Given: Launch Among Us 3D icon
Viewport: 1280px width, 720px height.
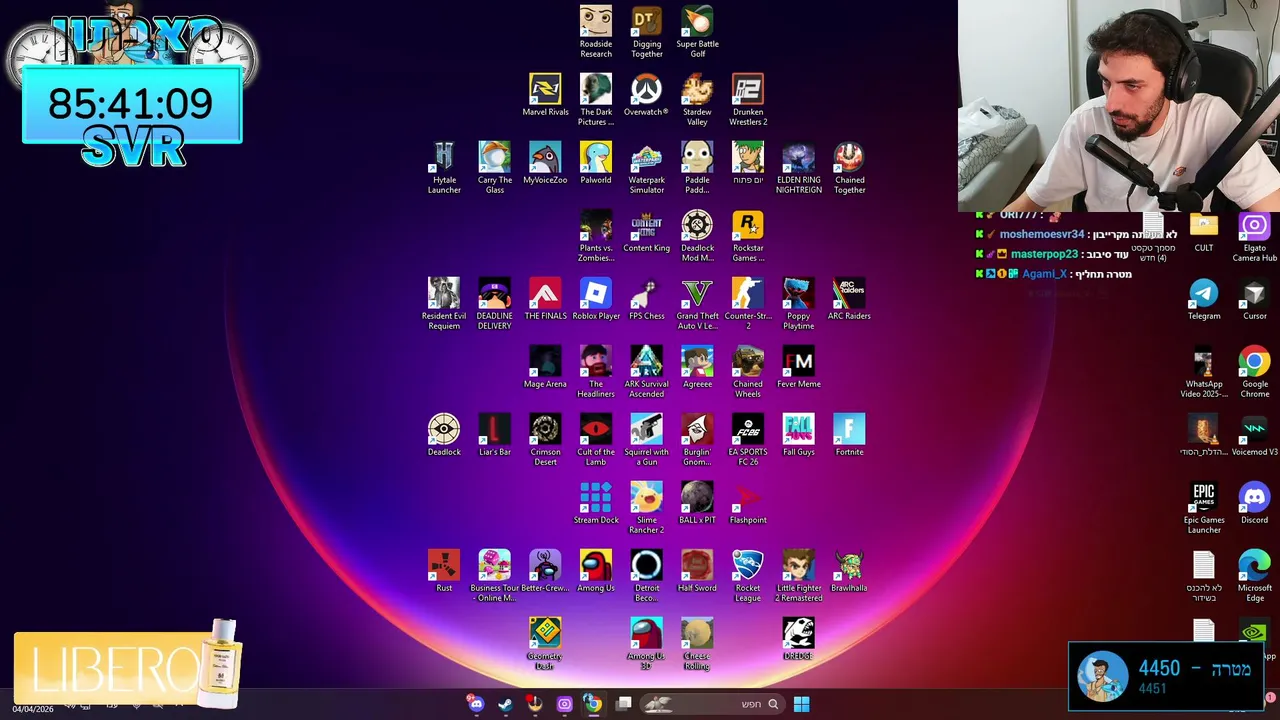Looking at the screenshot, I should [x=647, y=644].
